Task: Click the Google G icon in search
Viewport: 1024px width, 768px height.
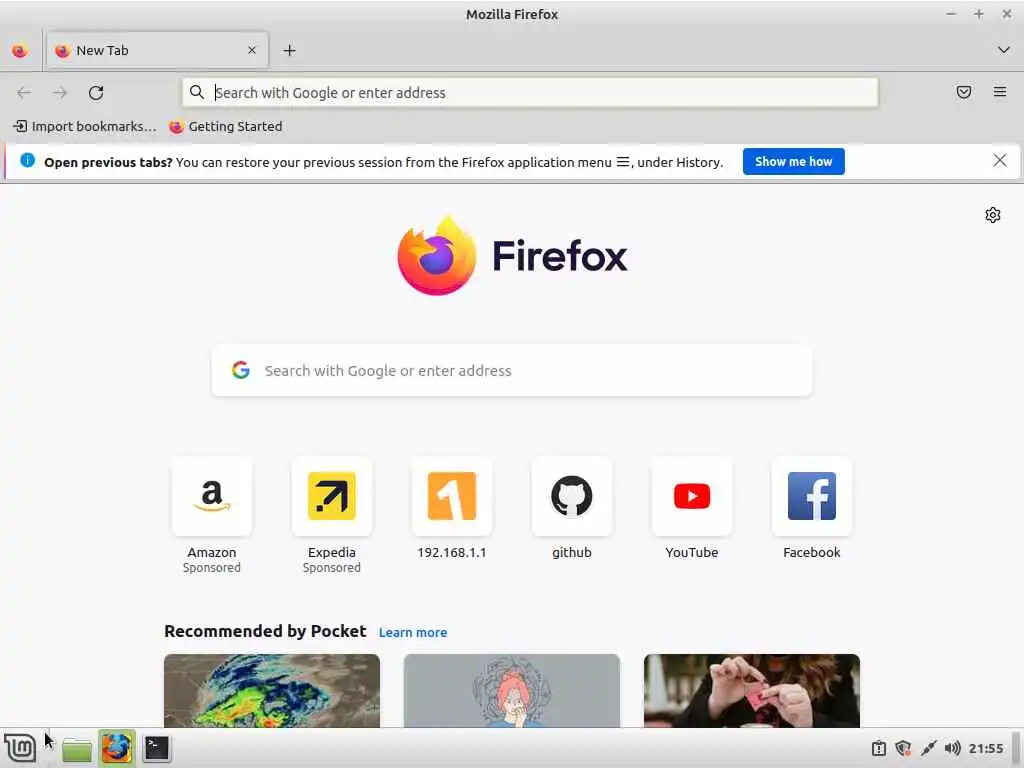Action: [241, 370]
